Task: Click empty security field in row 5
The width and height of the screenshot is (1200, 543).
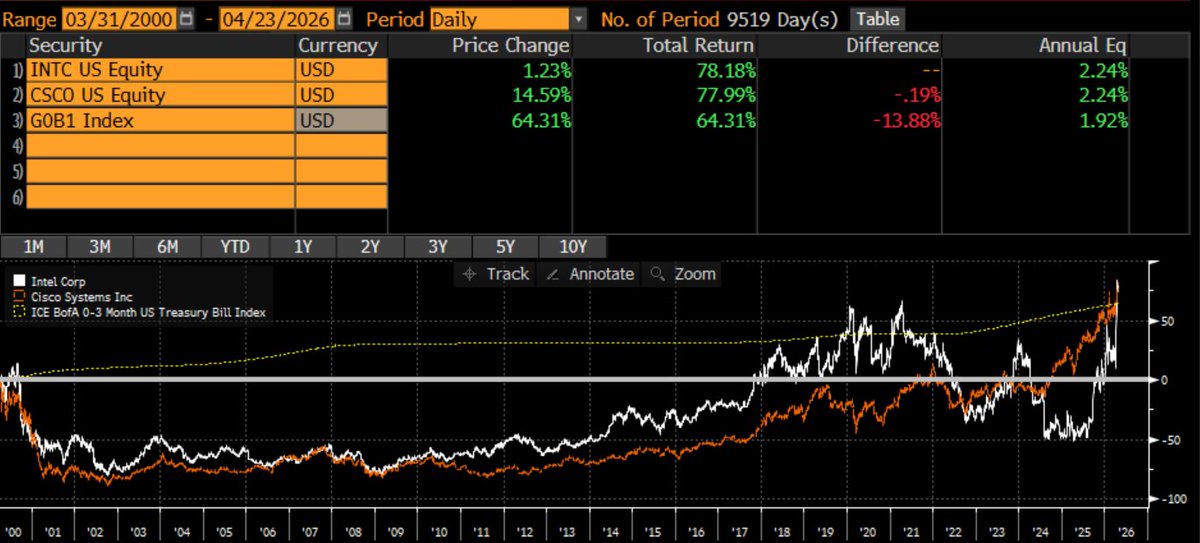Action: [x=160, y=170]
